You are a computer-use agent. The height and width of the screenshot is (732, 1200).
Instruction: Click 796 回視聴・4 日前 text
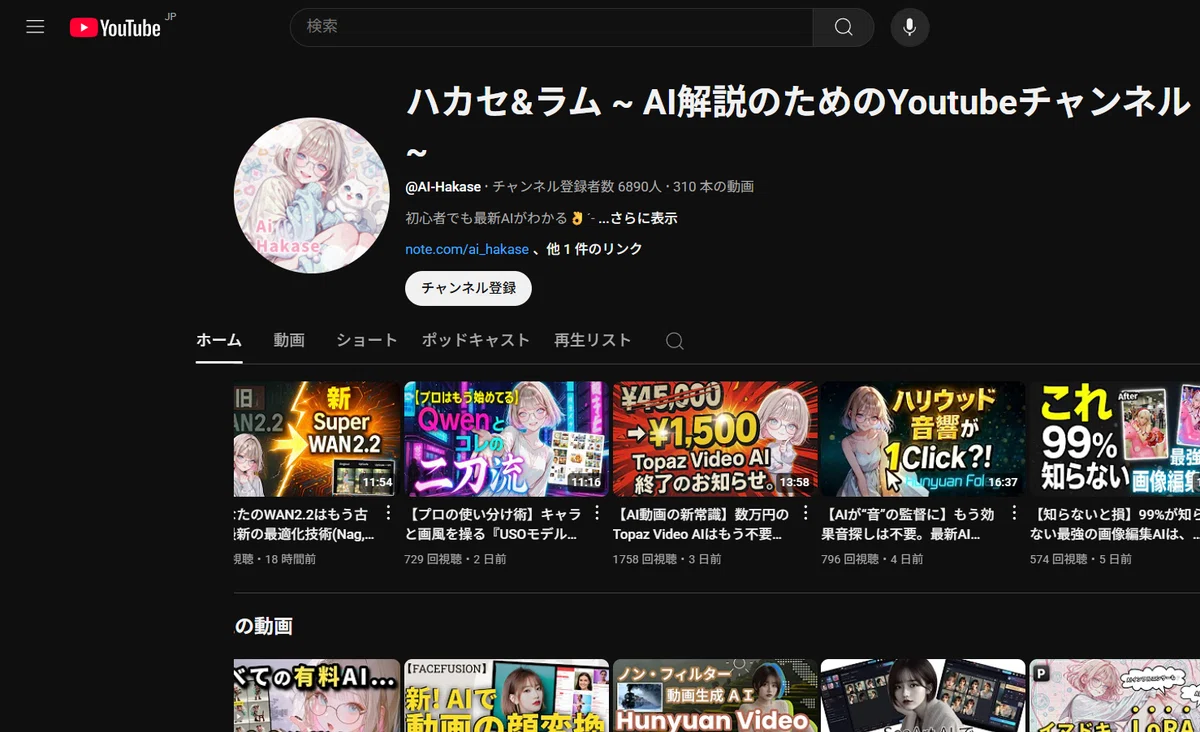click(x=872, y=559)
